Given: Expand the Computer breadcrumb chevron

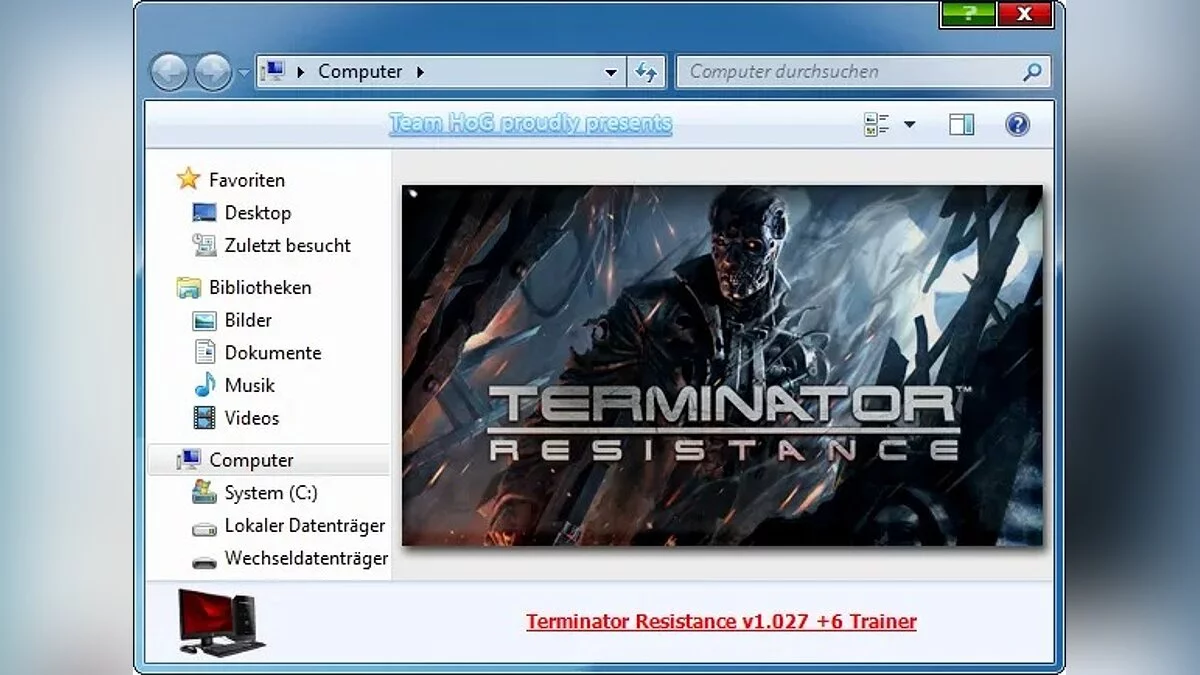Looking at the screenshot, I should [x=420, y=71].
